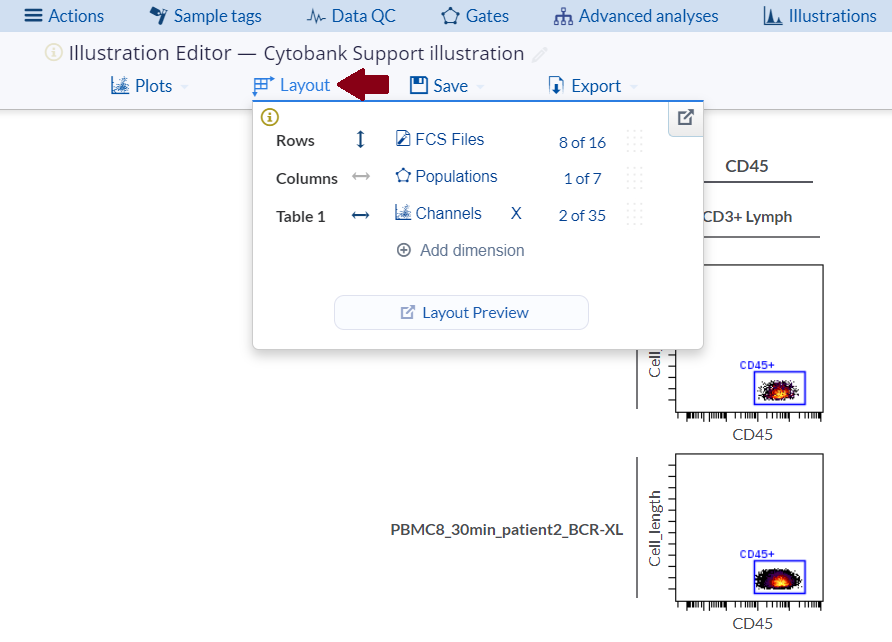Click the info icon beside the Illustration Editor title
Image resolution: width=892 pixels, height=642 pixels.
(x=54, y=53)
